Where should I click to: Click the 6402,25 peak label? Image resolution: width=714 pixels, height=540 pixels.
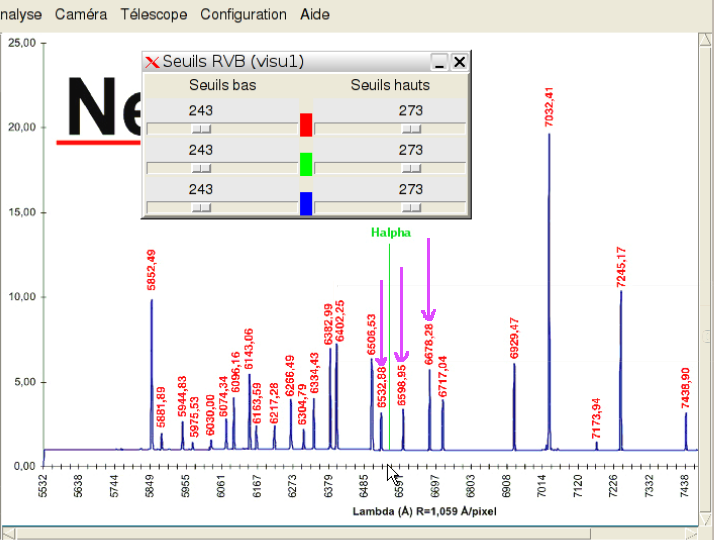339,321
